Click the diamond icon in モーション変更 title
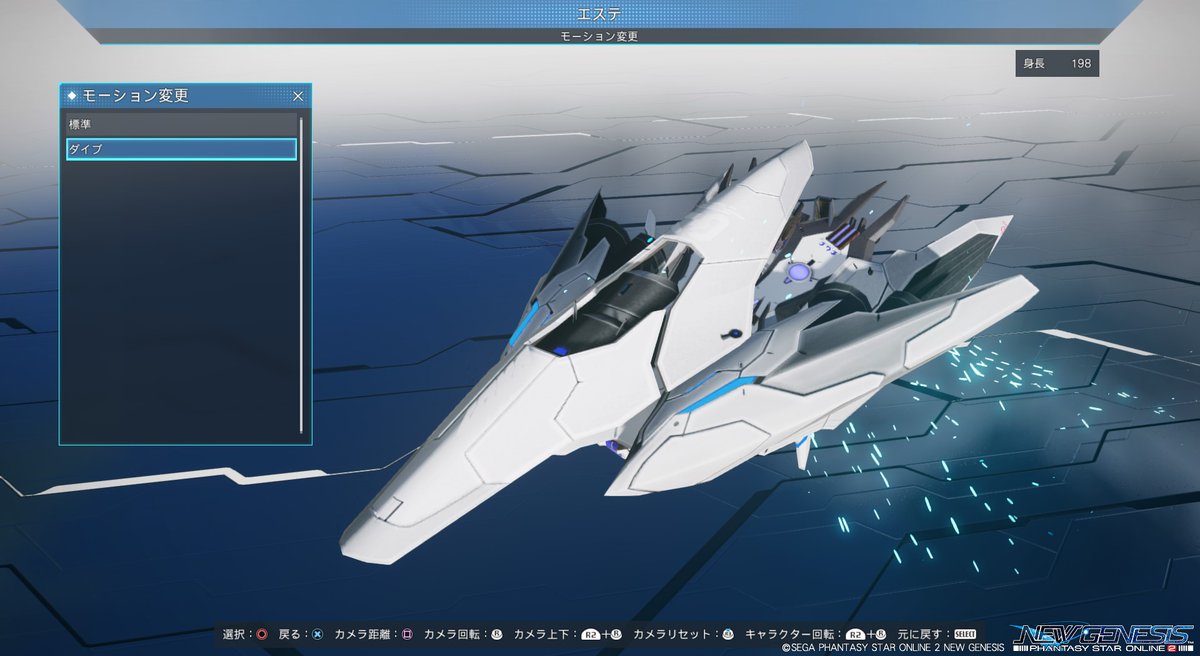This screenshot has height=656, width=1200. tap(71, 96)
